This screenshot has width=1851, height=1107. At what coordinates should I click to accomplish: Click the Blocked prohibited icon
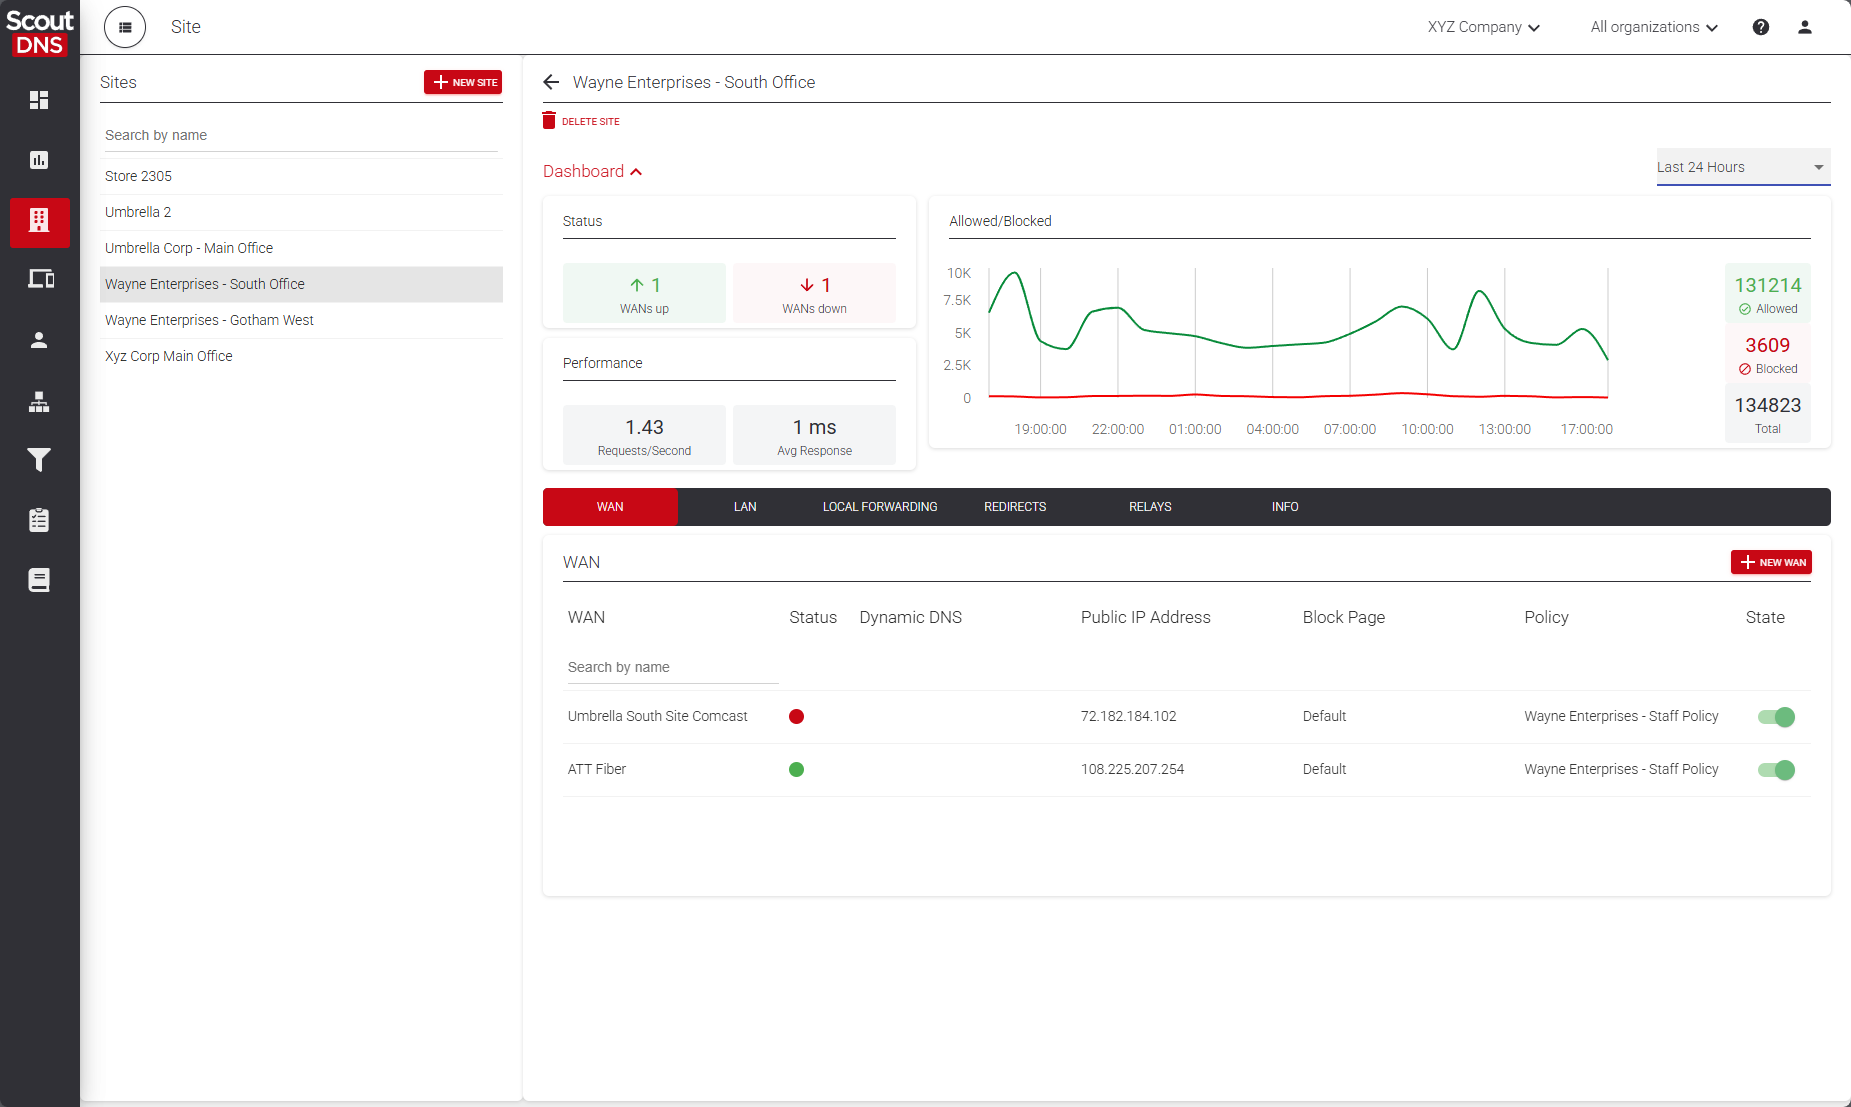coord(1745,369)
